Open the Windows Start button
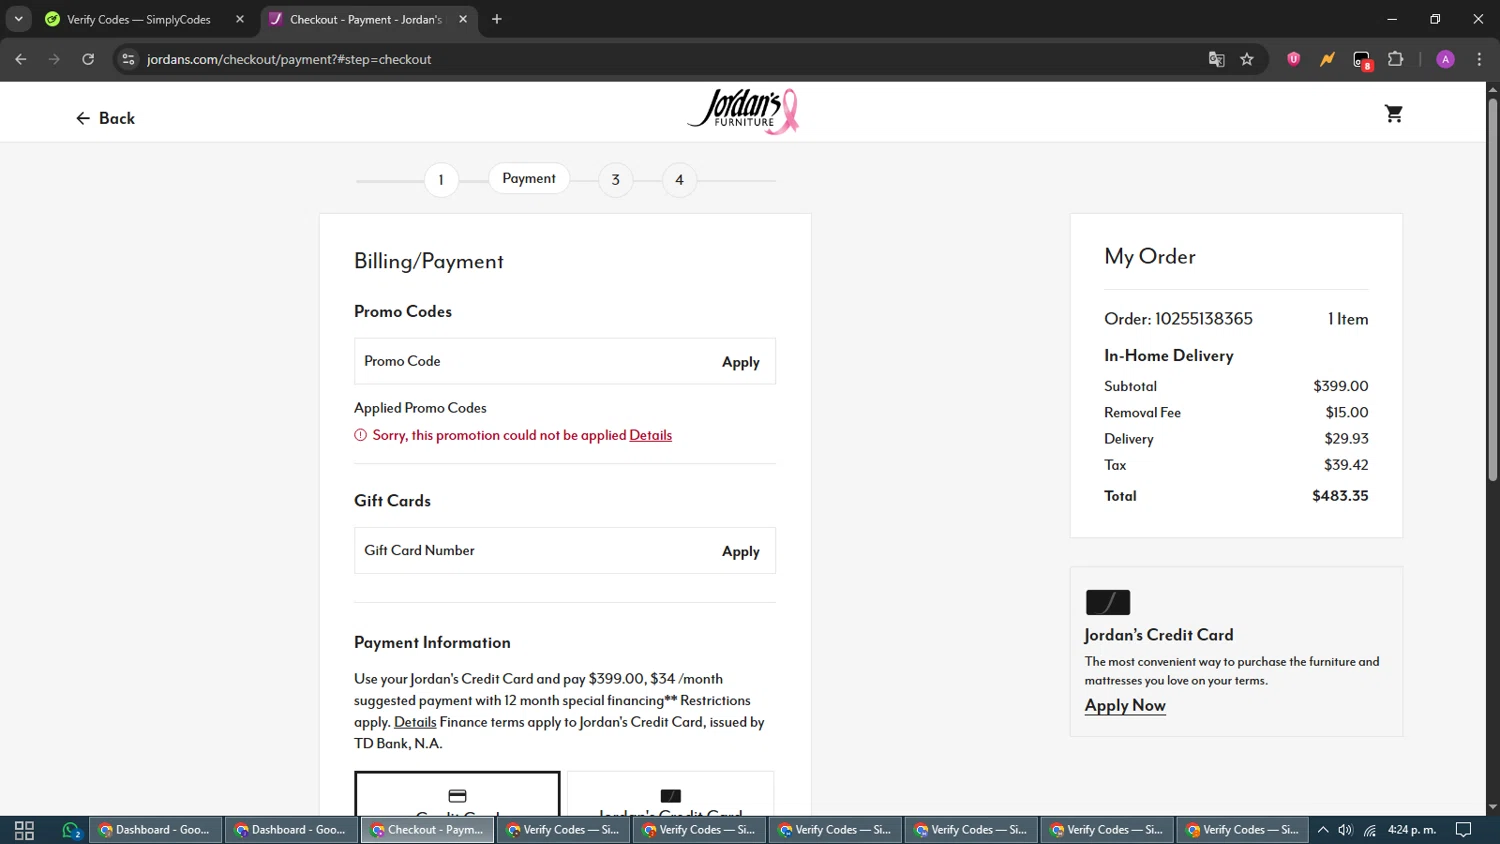 pyautogui.click(x=24, y=830)
